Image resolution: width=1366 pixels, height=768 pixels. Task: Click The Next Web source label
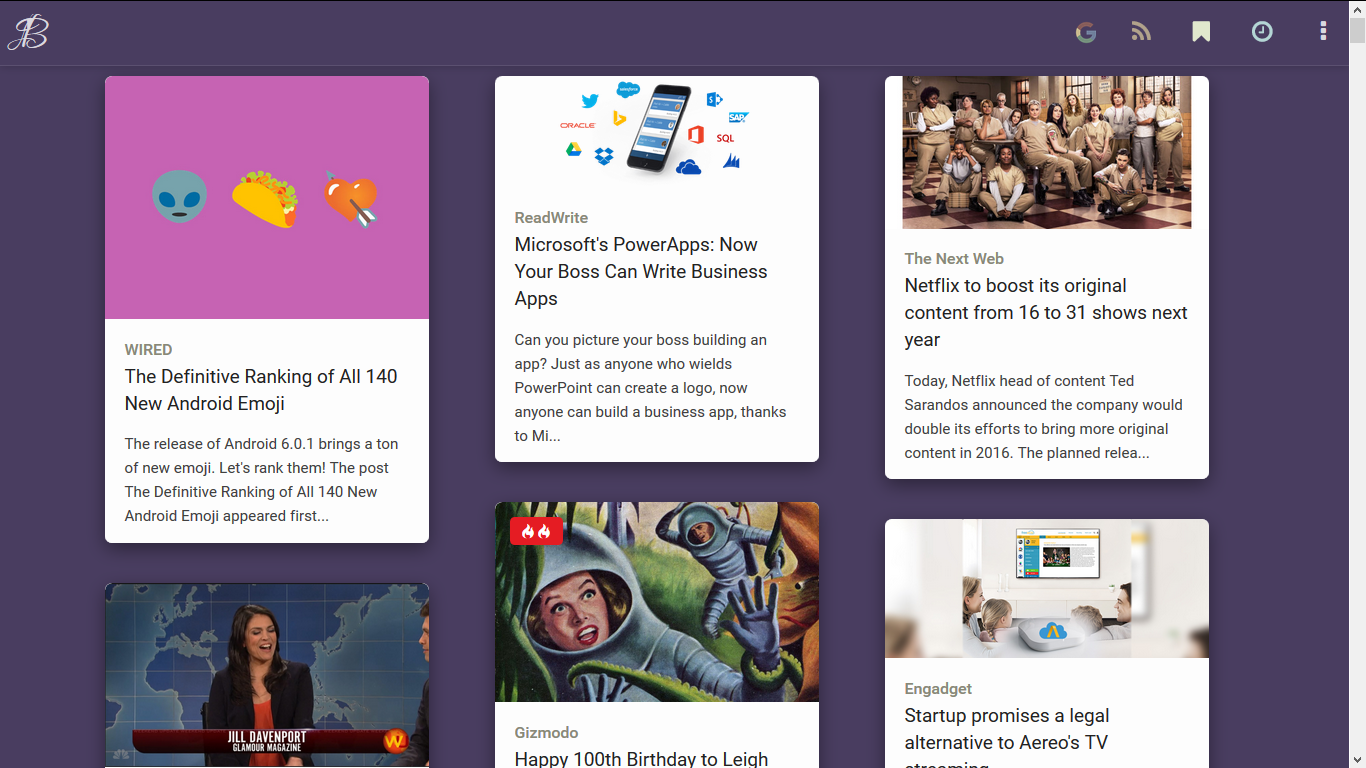point(954,258)
